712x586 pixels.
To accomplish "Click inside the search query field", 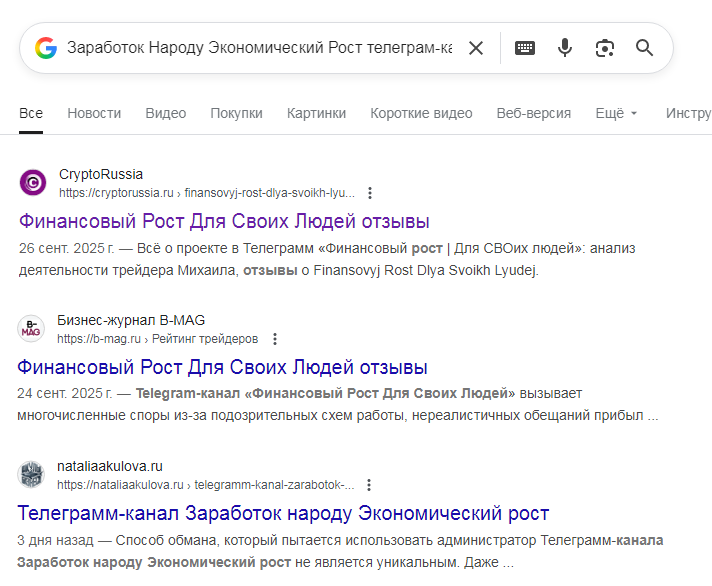I will coord(259,48).
